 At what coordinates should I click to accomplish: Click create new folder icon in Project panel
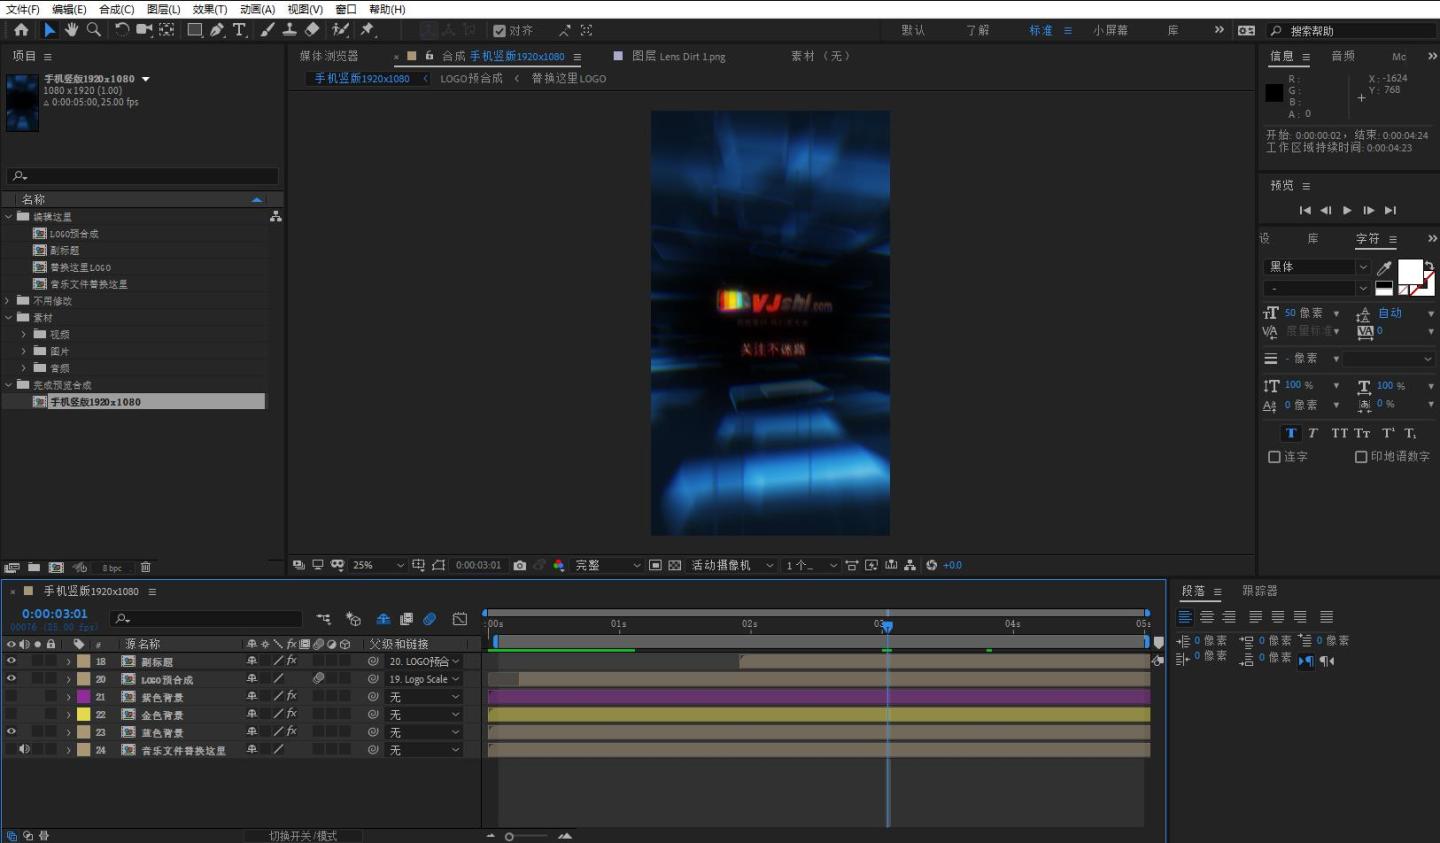tap(34, 567)
